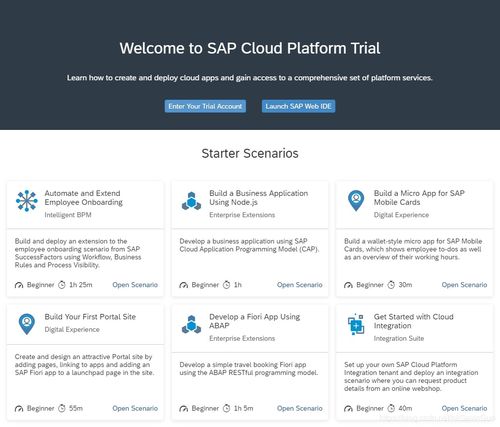Click the SAP Mobile Cards location pin icon
The height and width of the screenshot is (427, 500).
point(356,201)
